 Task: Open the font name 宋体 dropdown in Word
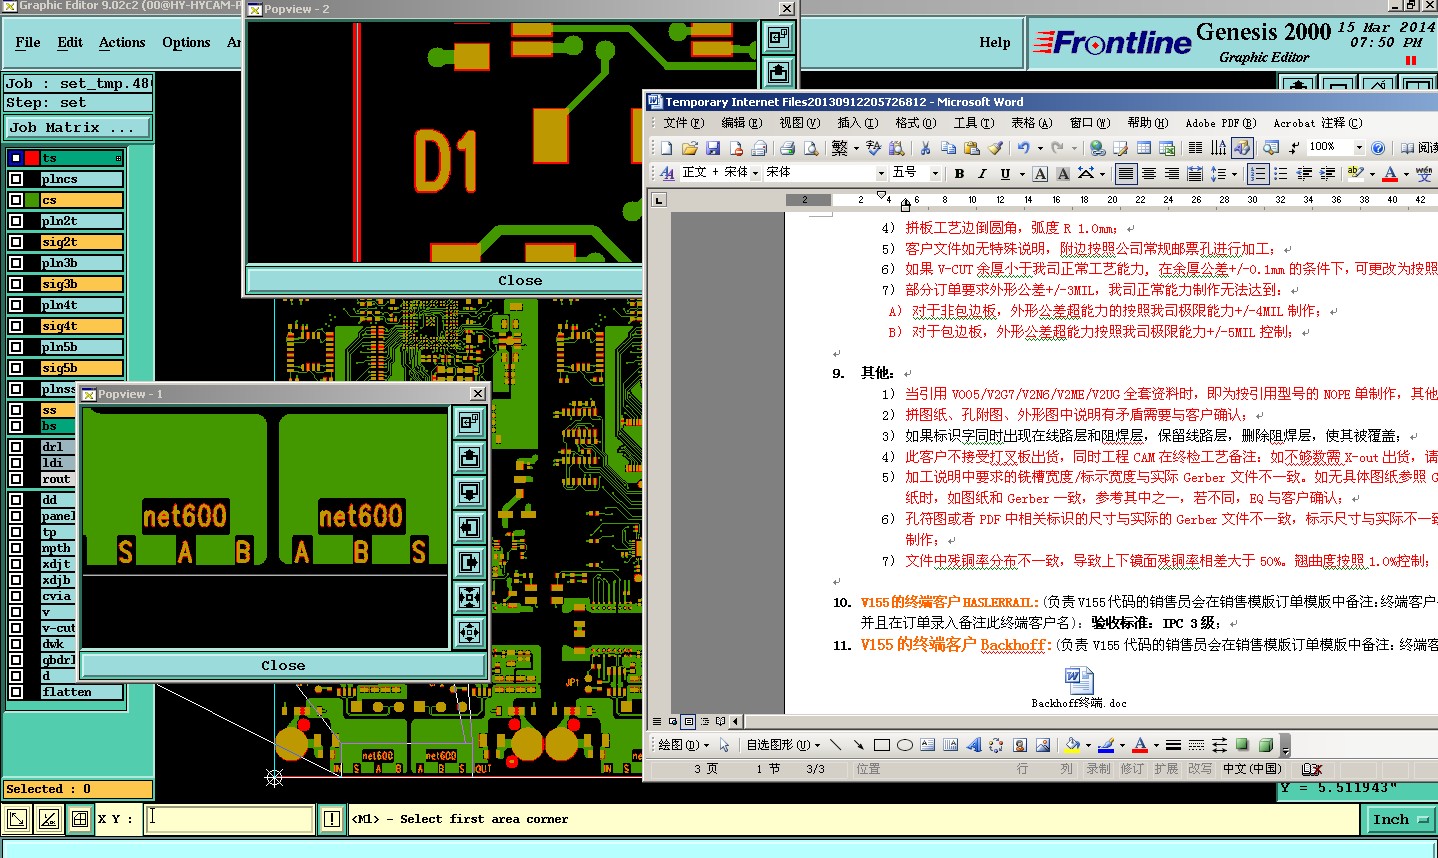881,173
